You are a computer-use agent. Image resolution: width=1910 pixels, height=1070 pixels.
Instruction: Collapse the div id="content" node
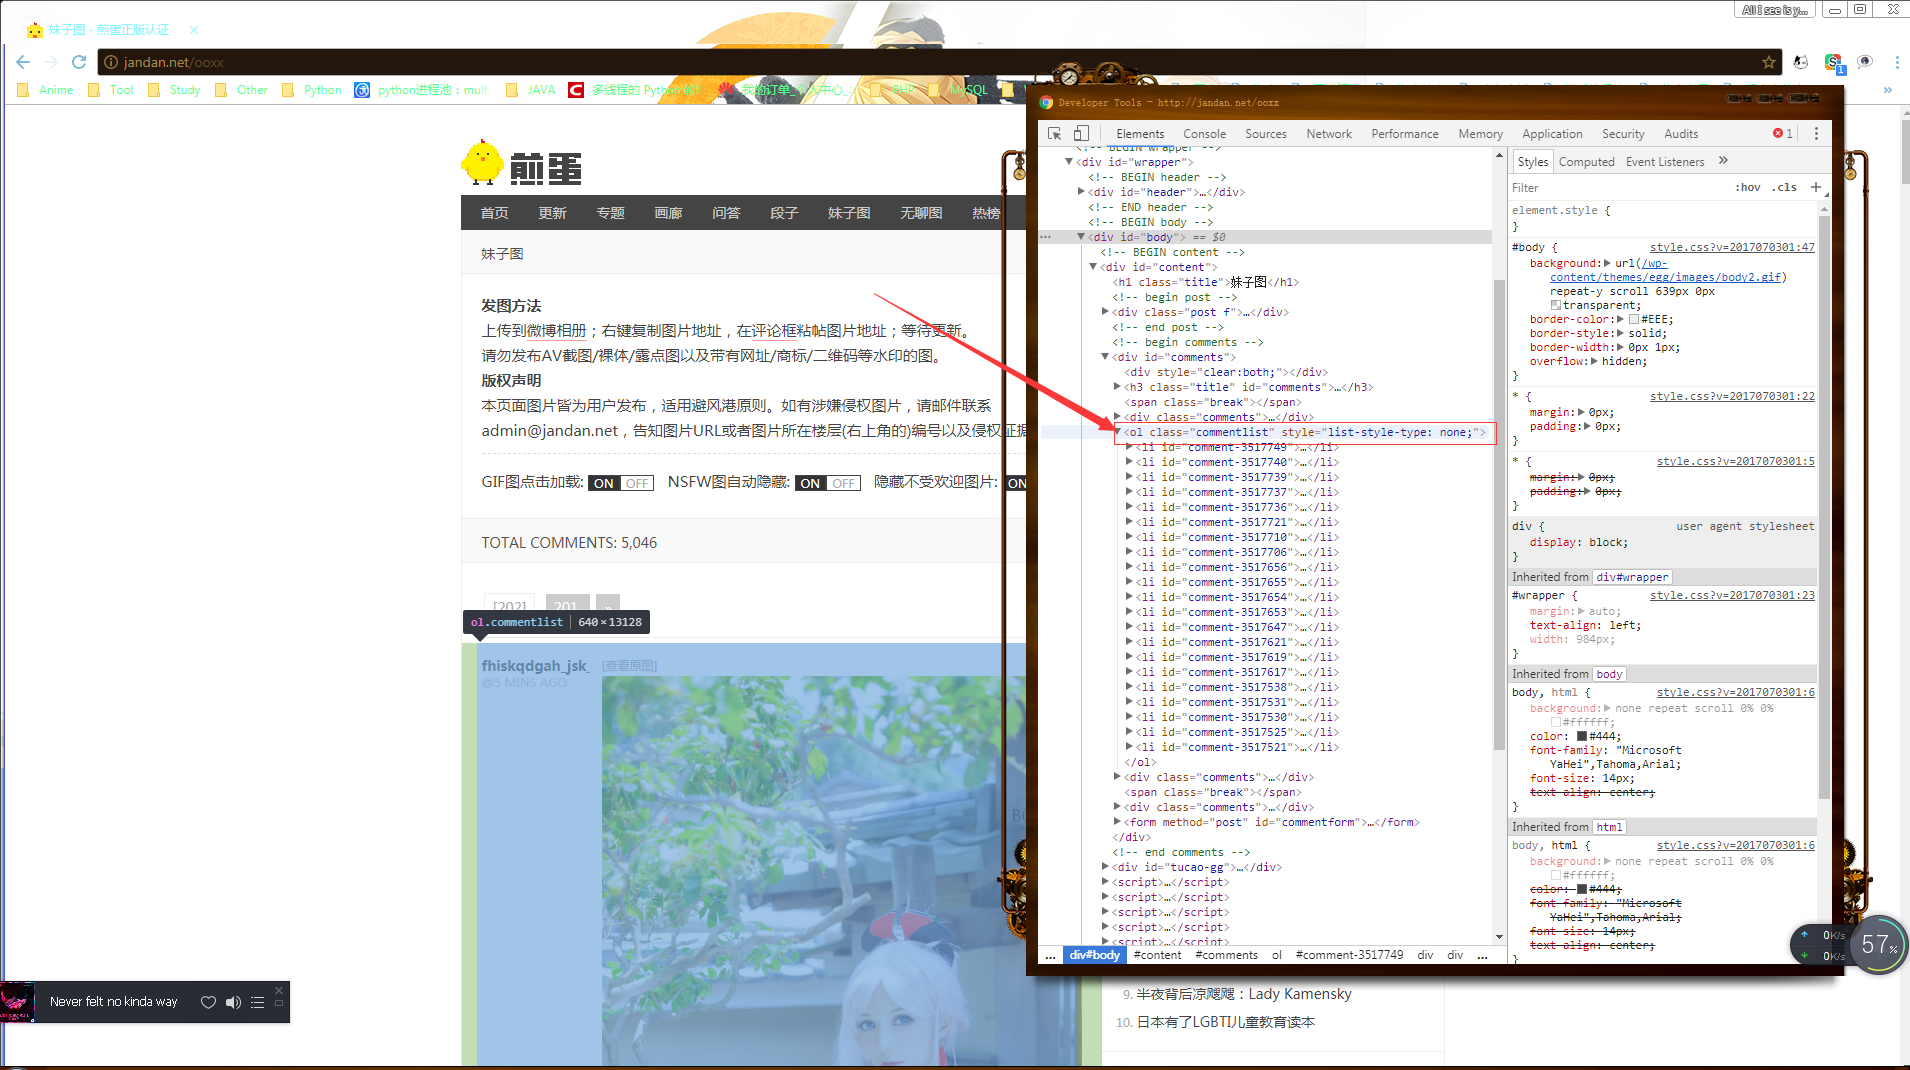(x=1093, y=267)
